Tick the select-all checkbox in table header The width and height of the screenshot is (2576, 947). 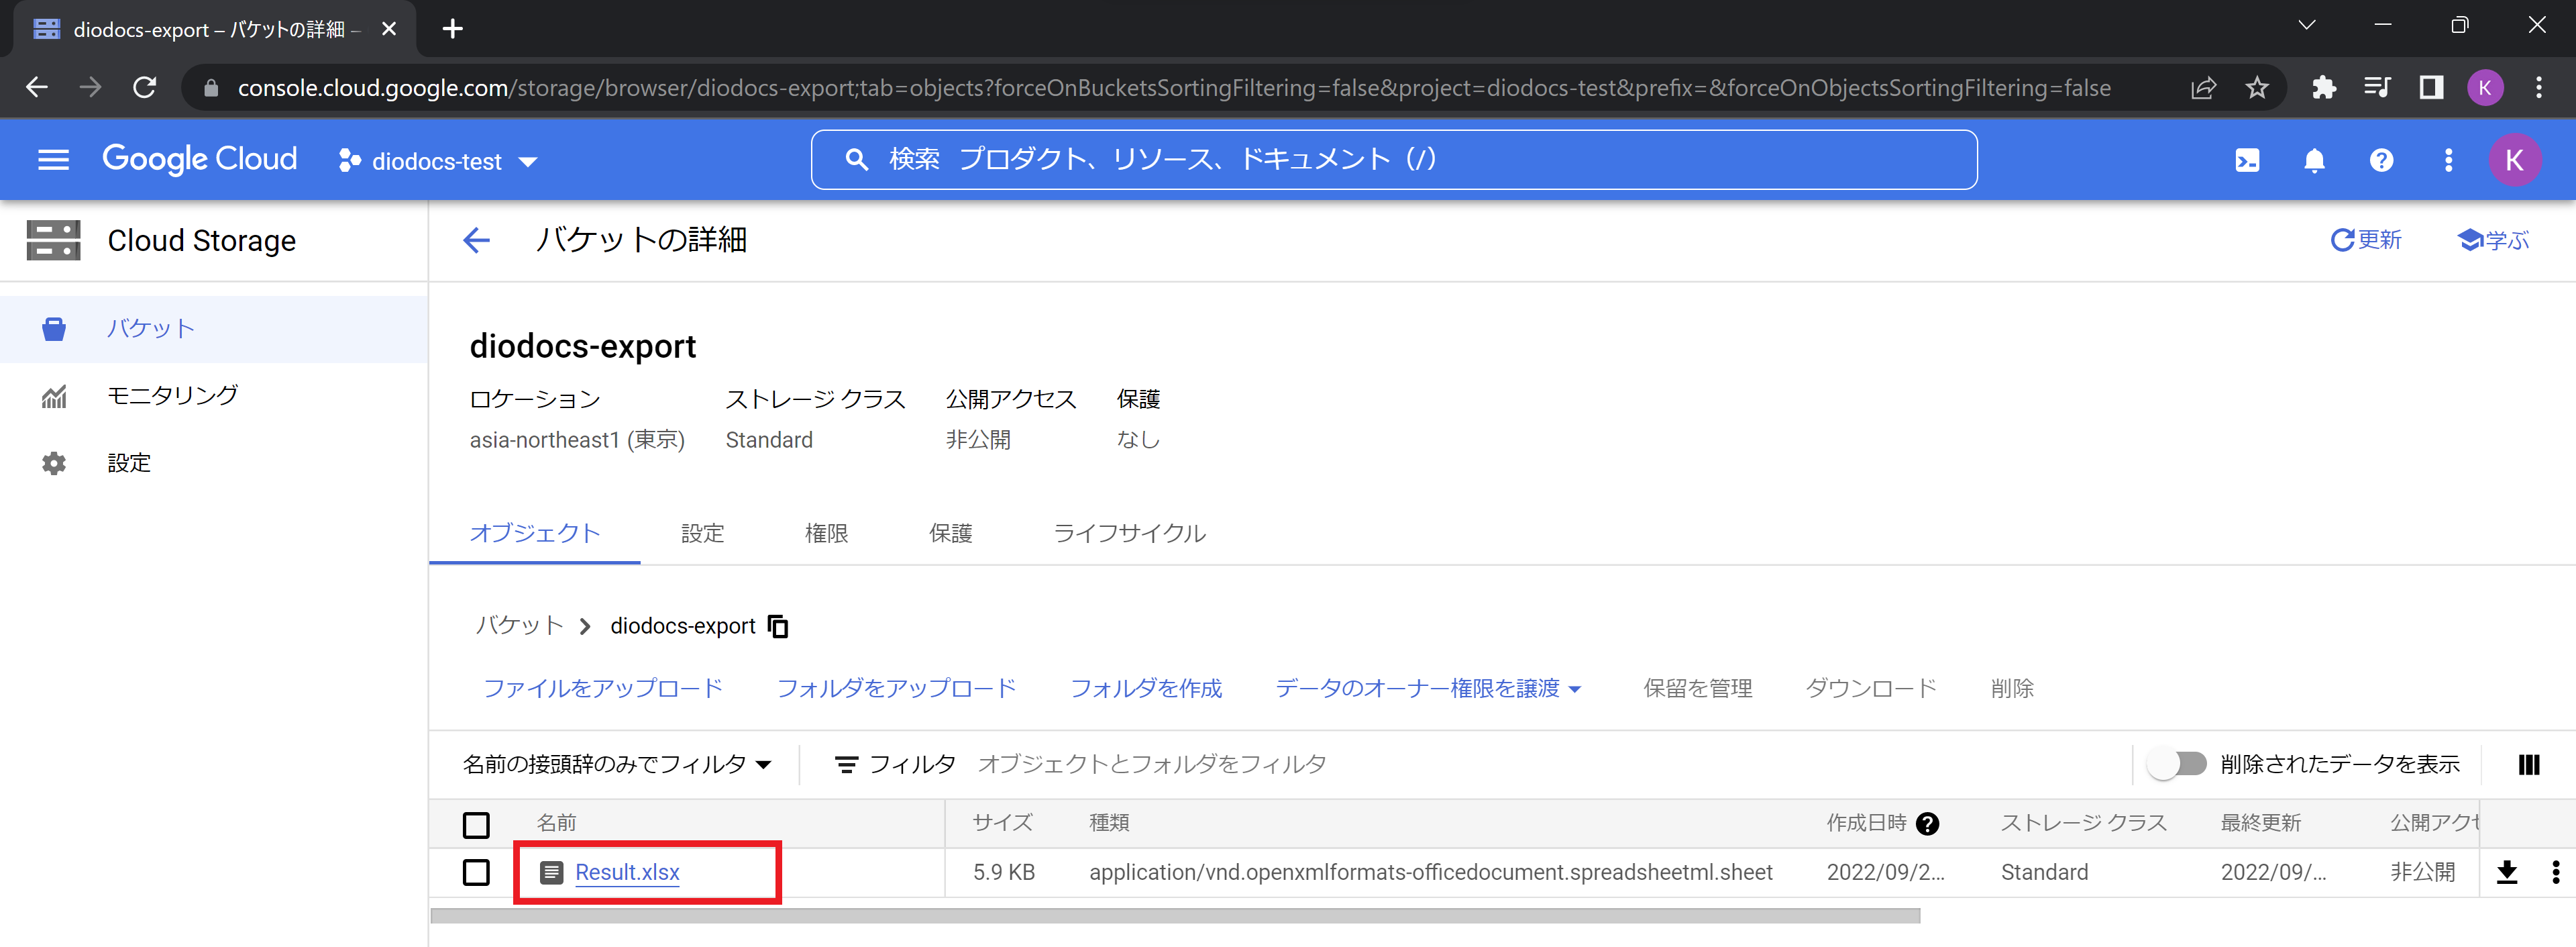476,825
